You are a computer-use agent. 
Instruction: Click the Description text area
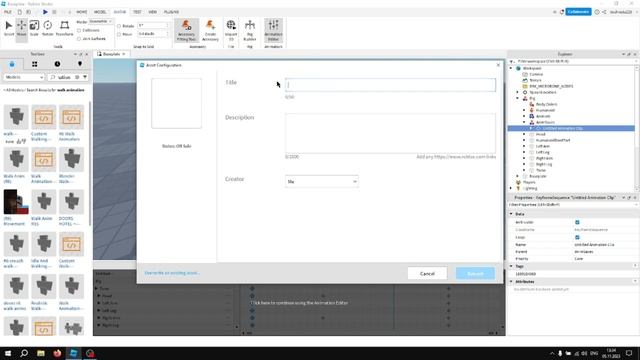[390, 133]
